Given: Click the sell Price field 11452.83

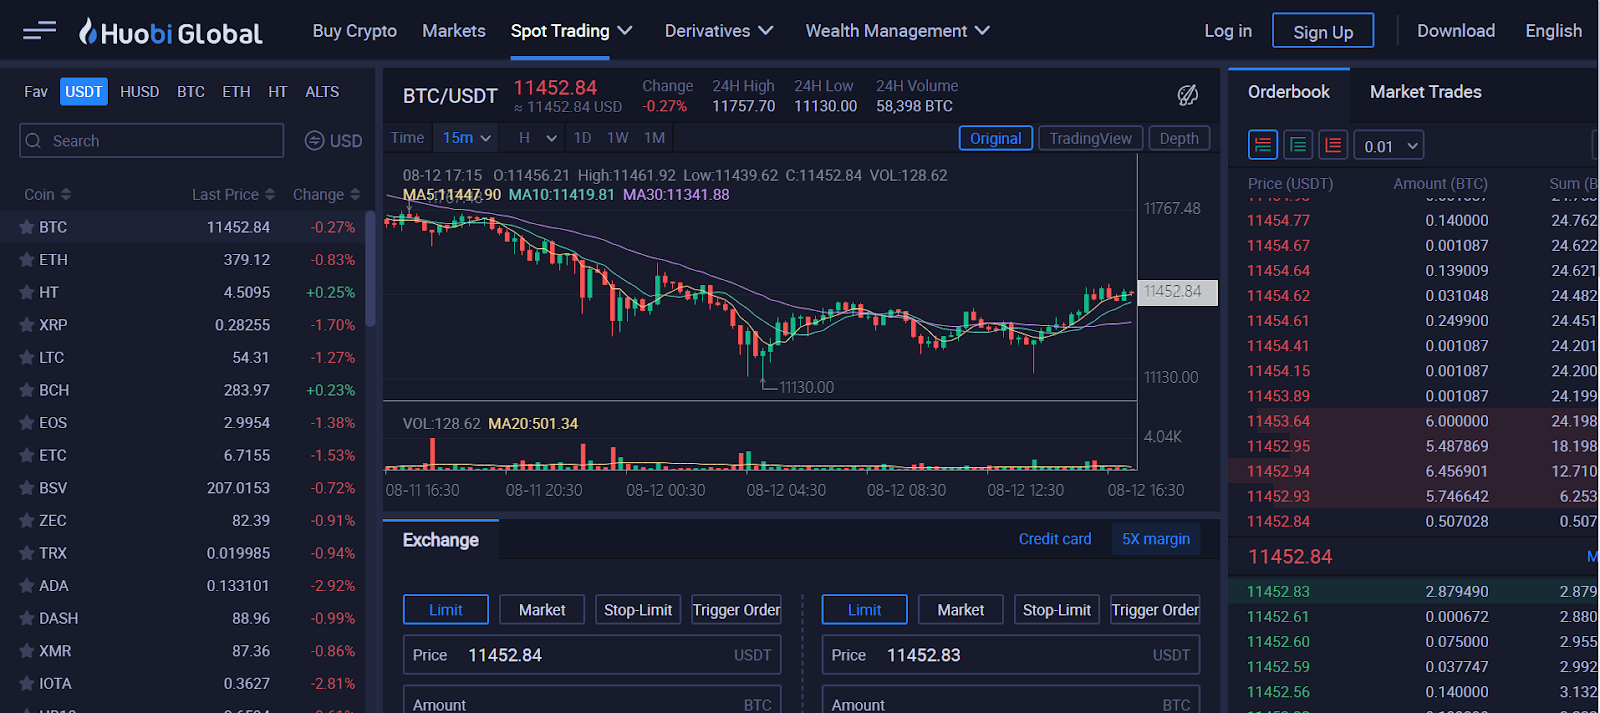Looking at the screenshot, I should pyautogui.click(x=1011, y=655).
